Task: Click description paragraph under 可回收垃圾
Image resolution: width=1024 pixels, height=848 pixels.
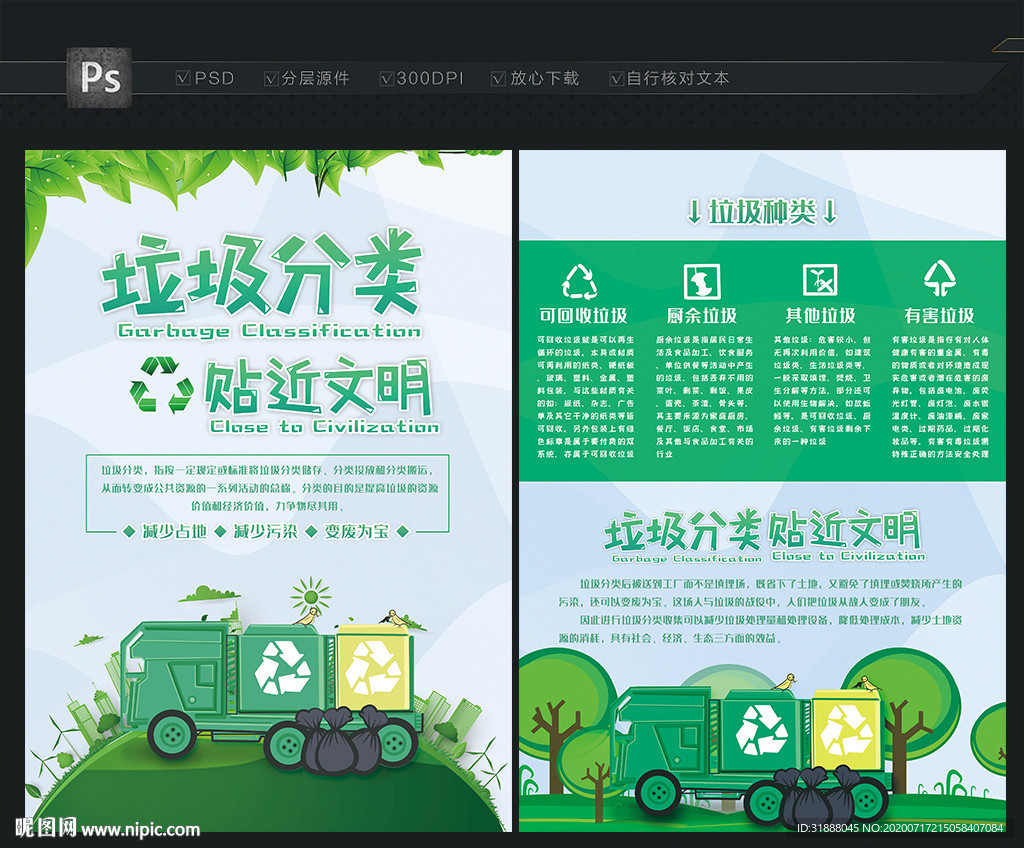Action: [x=586, y=397]
